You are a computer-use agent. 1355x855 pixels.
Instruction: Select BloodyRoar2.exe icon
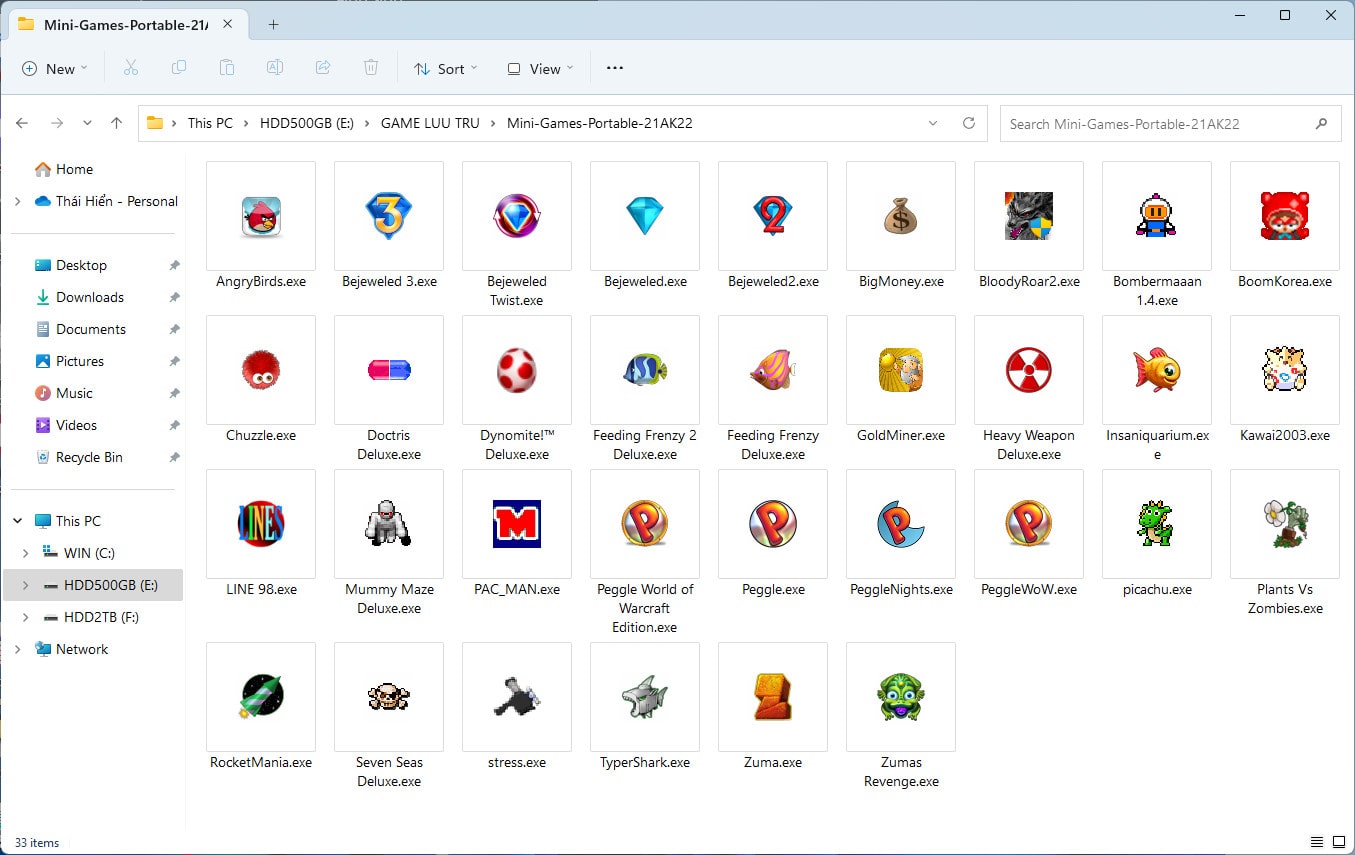pos(1029,216)
